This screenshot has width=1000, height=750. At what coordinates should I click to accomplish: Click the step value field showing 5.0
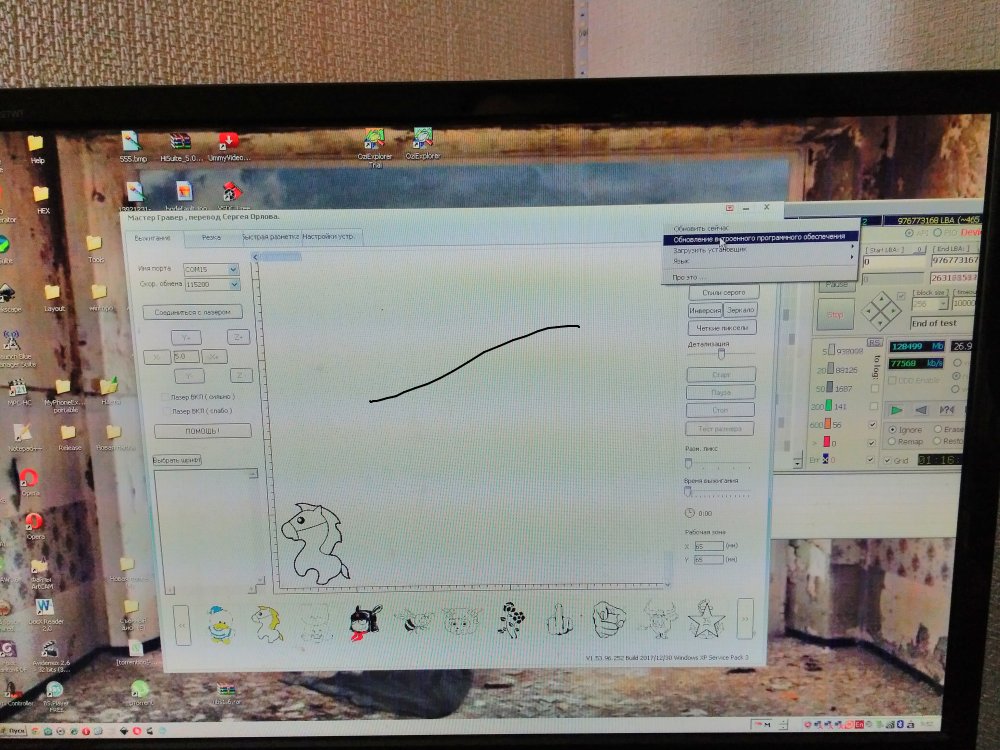click(186, 357)
